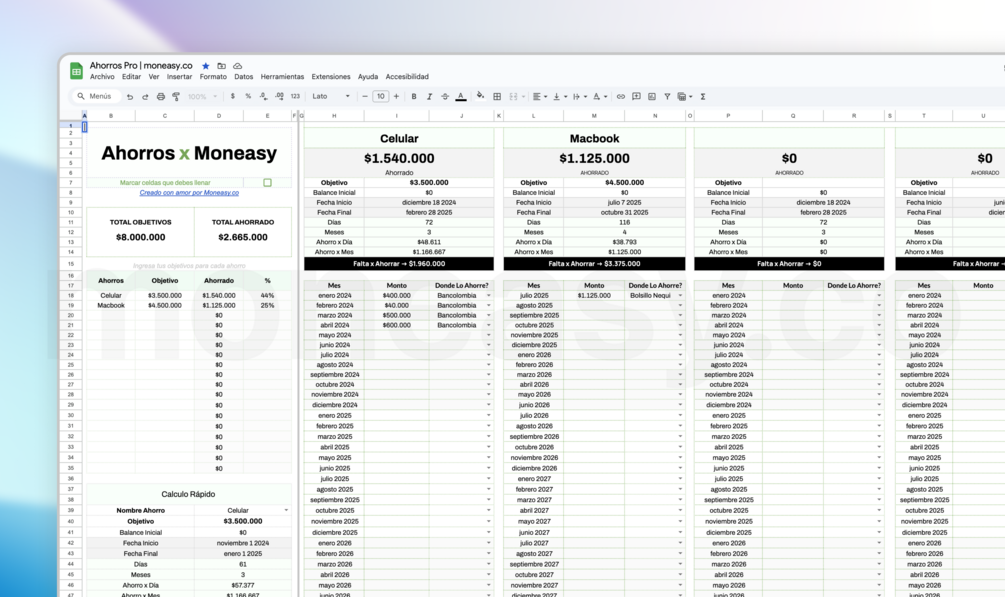Toggle italic formatting

click(429, 97)
